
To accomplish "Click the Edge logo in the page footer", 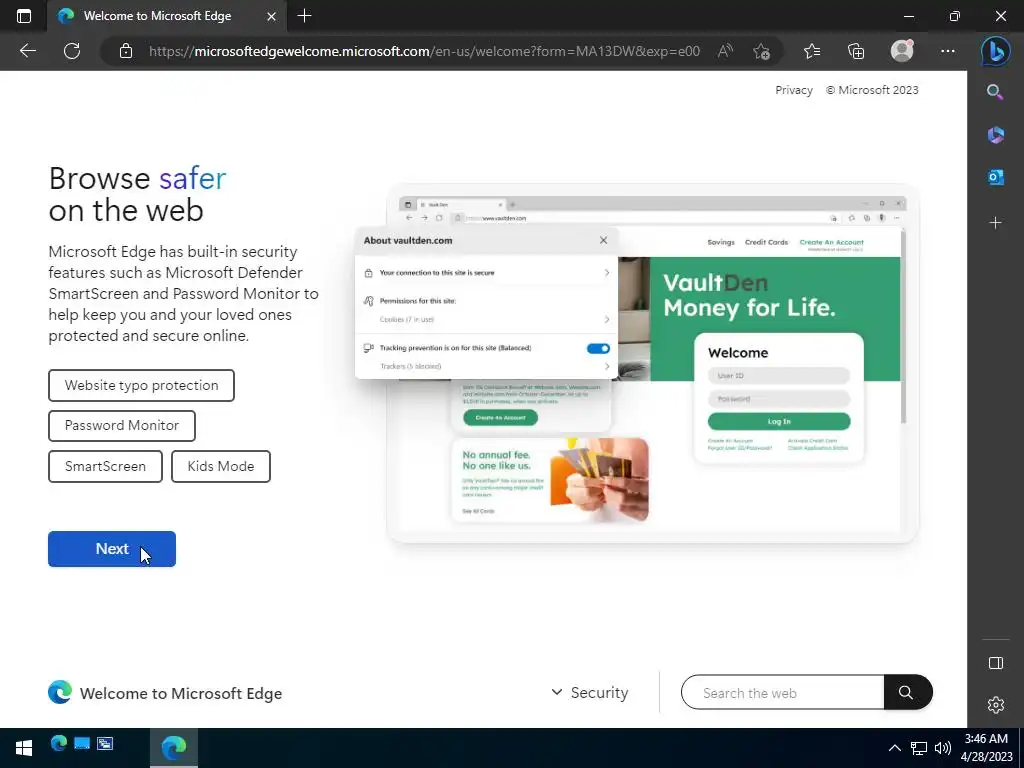I will pos(59,692).
